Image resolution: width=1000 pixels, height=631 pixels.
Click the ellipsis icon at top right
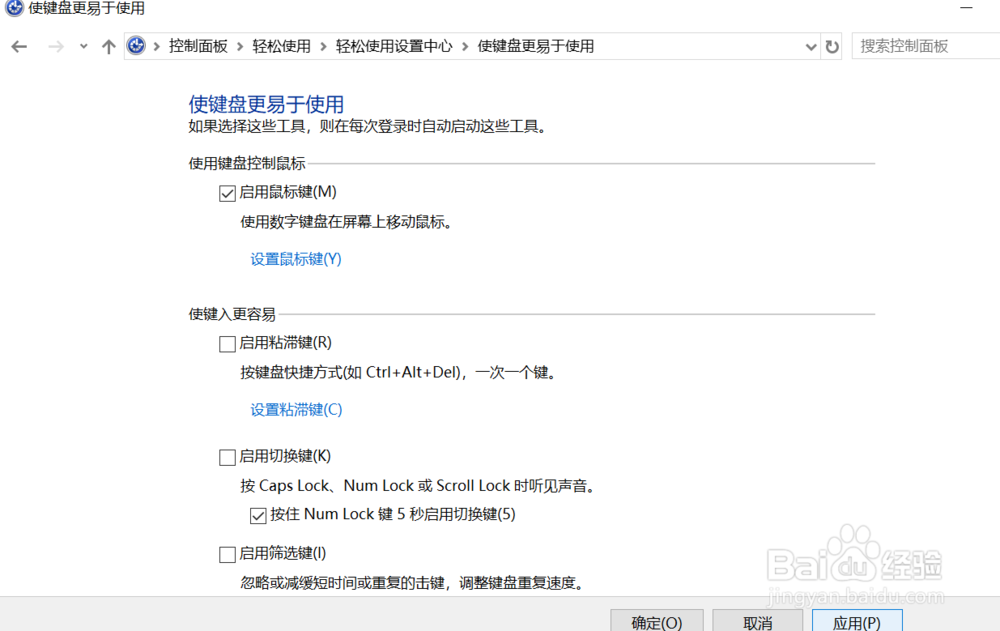tap(966, 8)
